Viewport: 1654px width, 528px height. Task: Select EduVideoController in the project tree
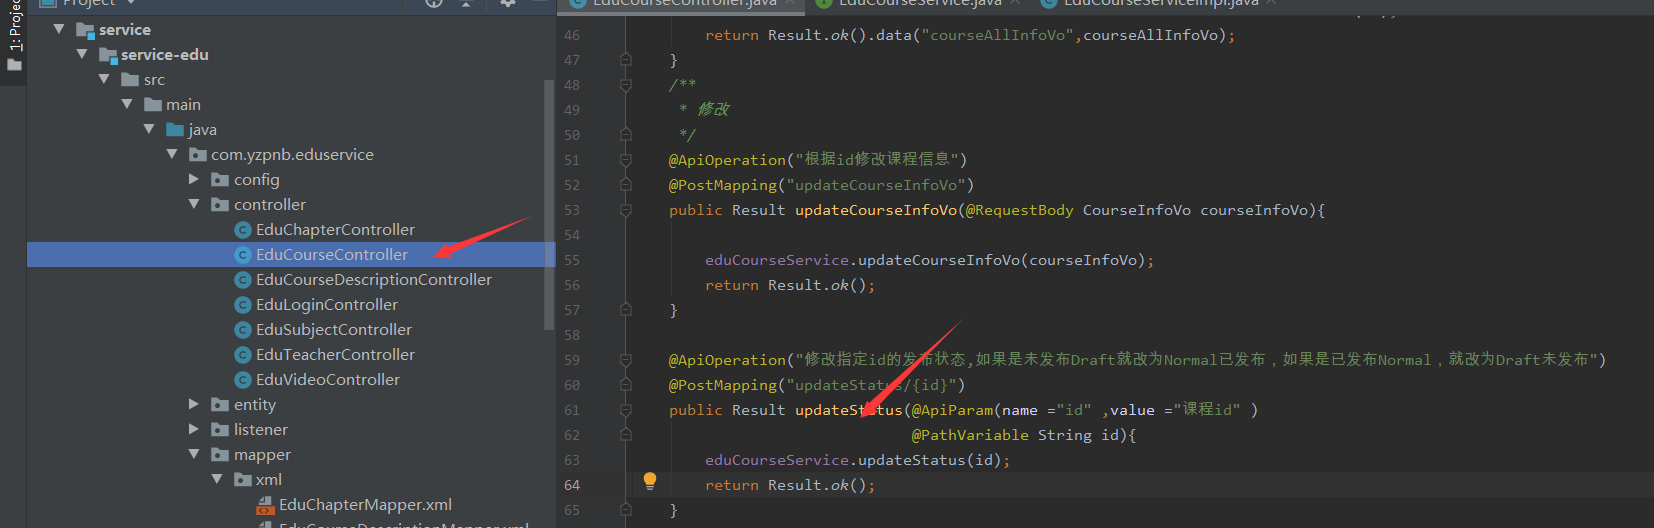point(328,380)
